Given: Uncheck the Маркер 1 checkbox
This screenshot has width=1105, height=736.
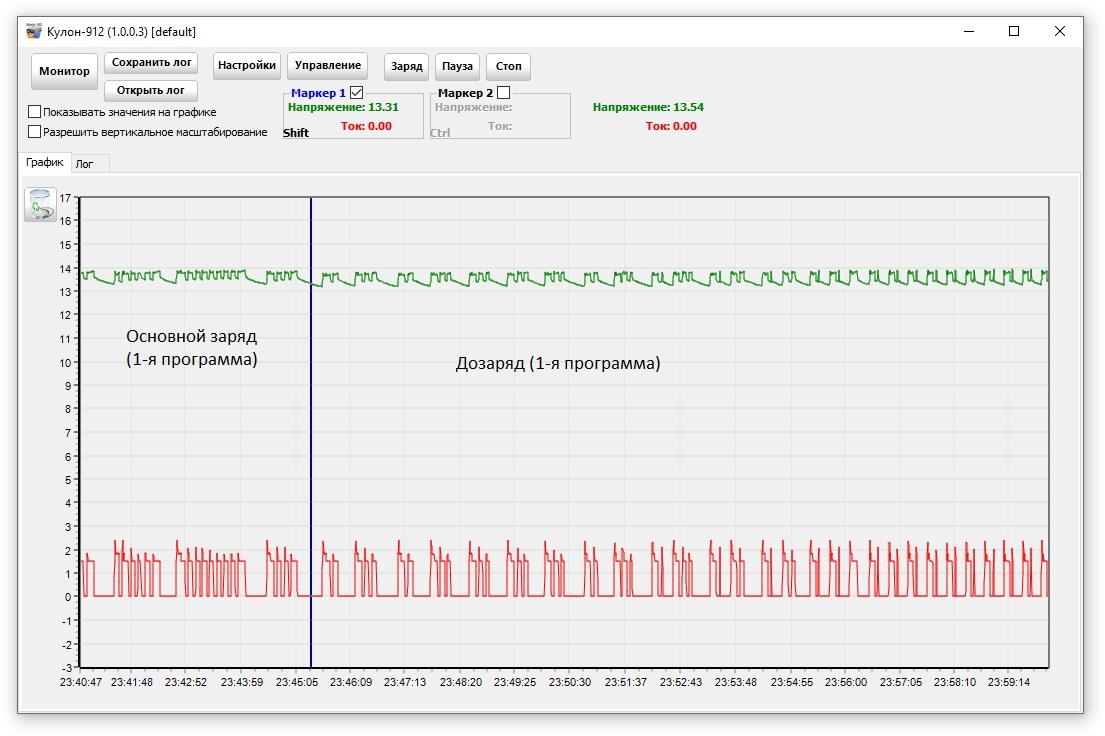Looking at the screenshot, I should click(x=357, y=93).
